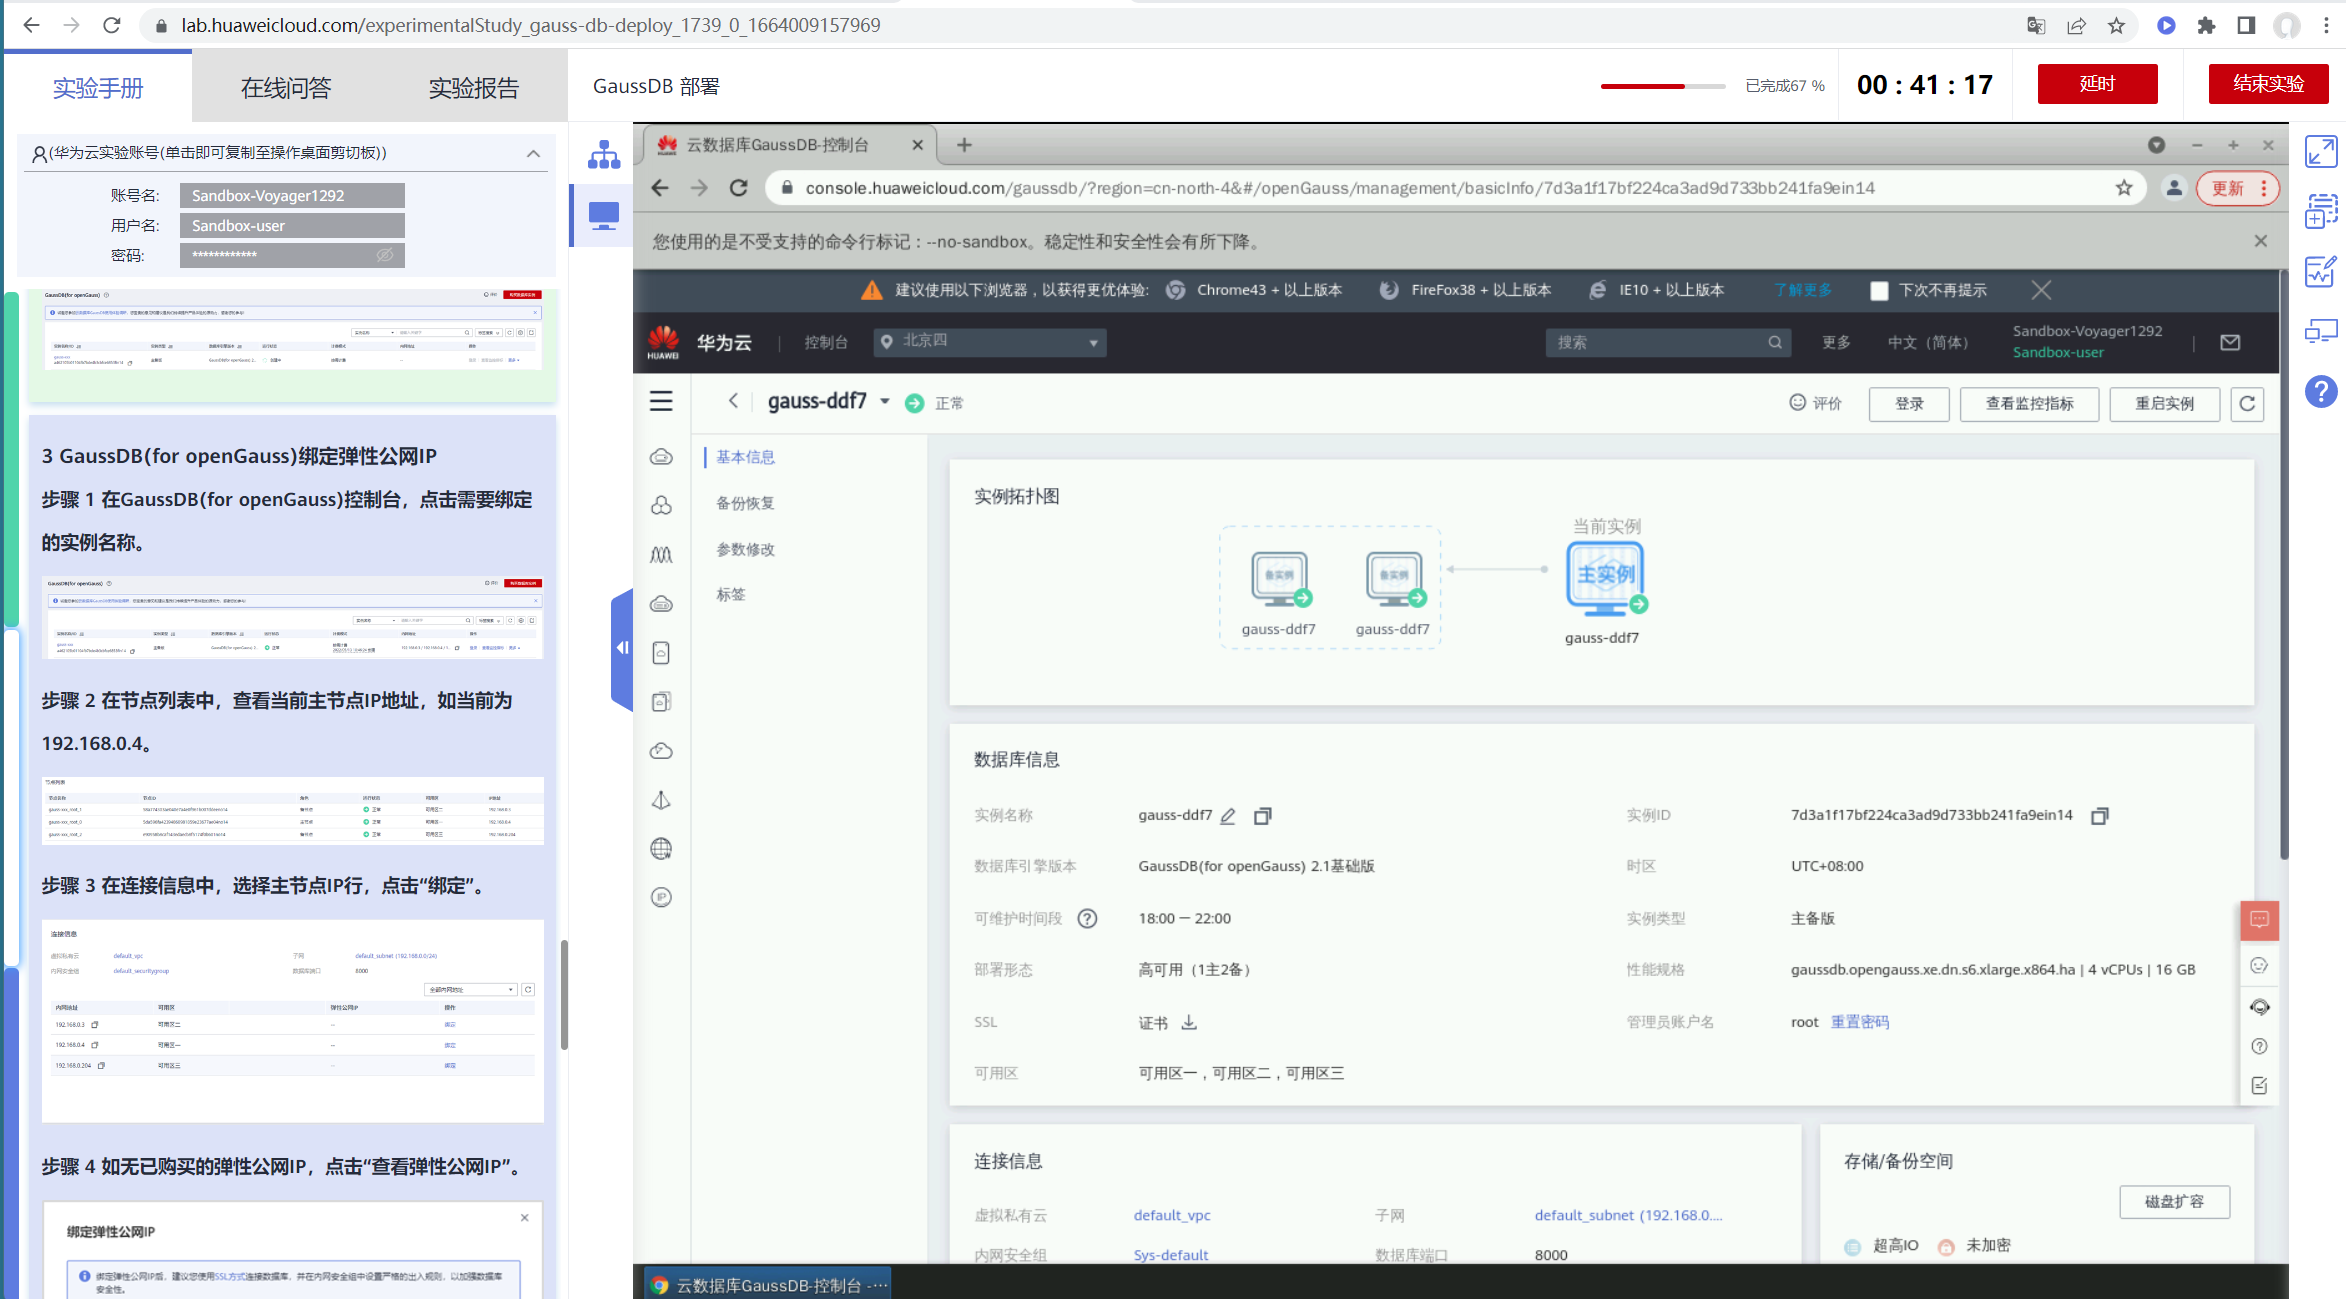The image size is (2346, 1299).
Task: Click the fullscreen expand icon on right panel
Action: click(2320, 152)
